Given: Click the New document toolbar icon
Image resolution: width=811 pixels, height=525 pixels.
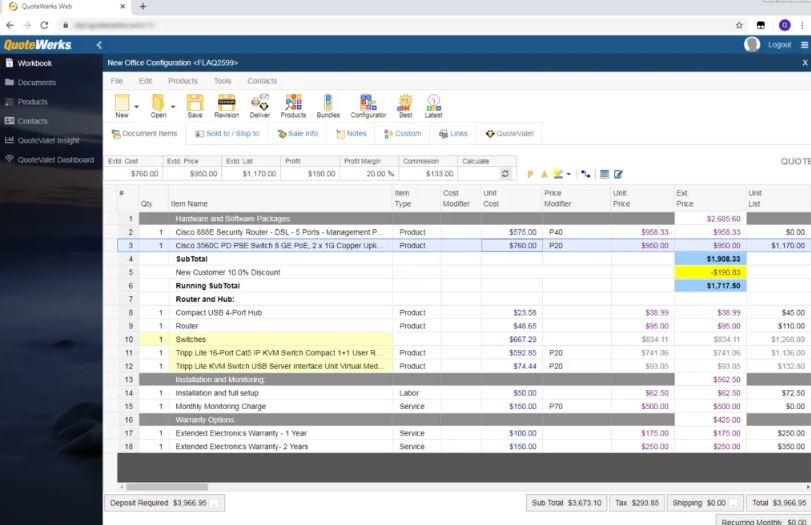Looking at the screenshot, I should click(122, 106).
